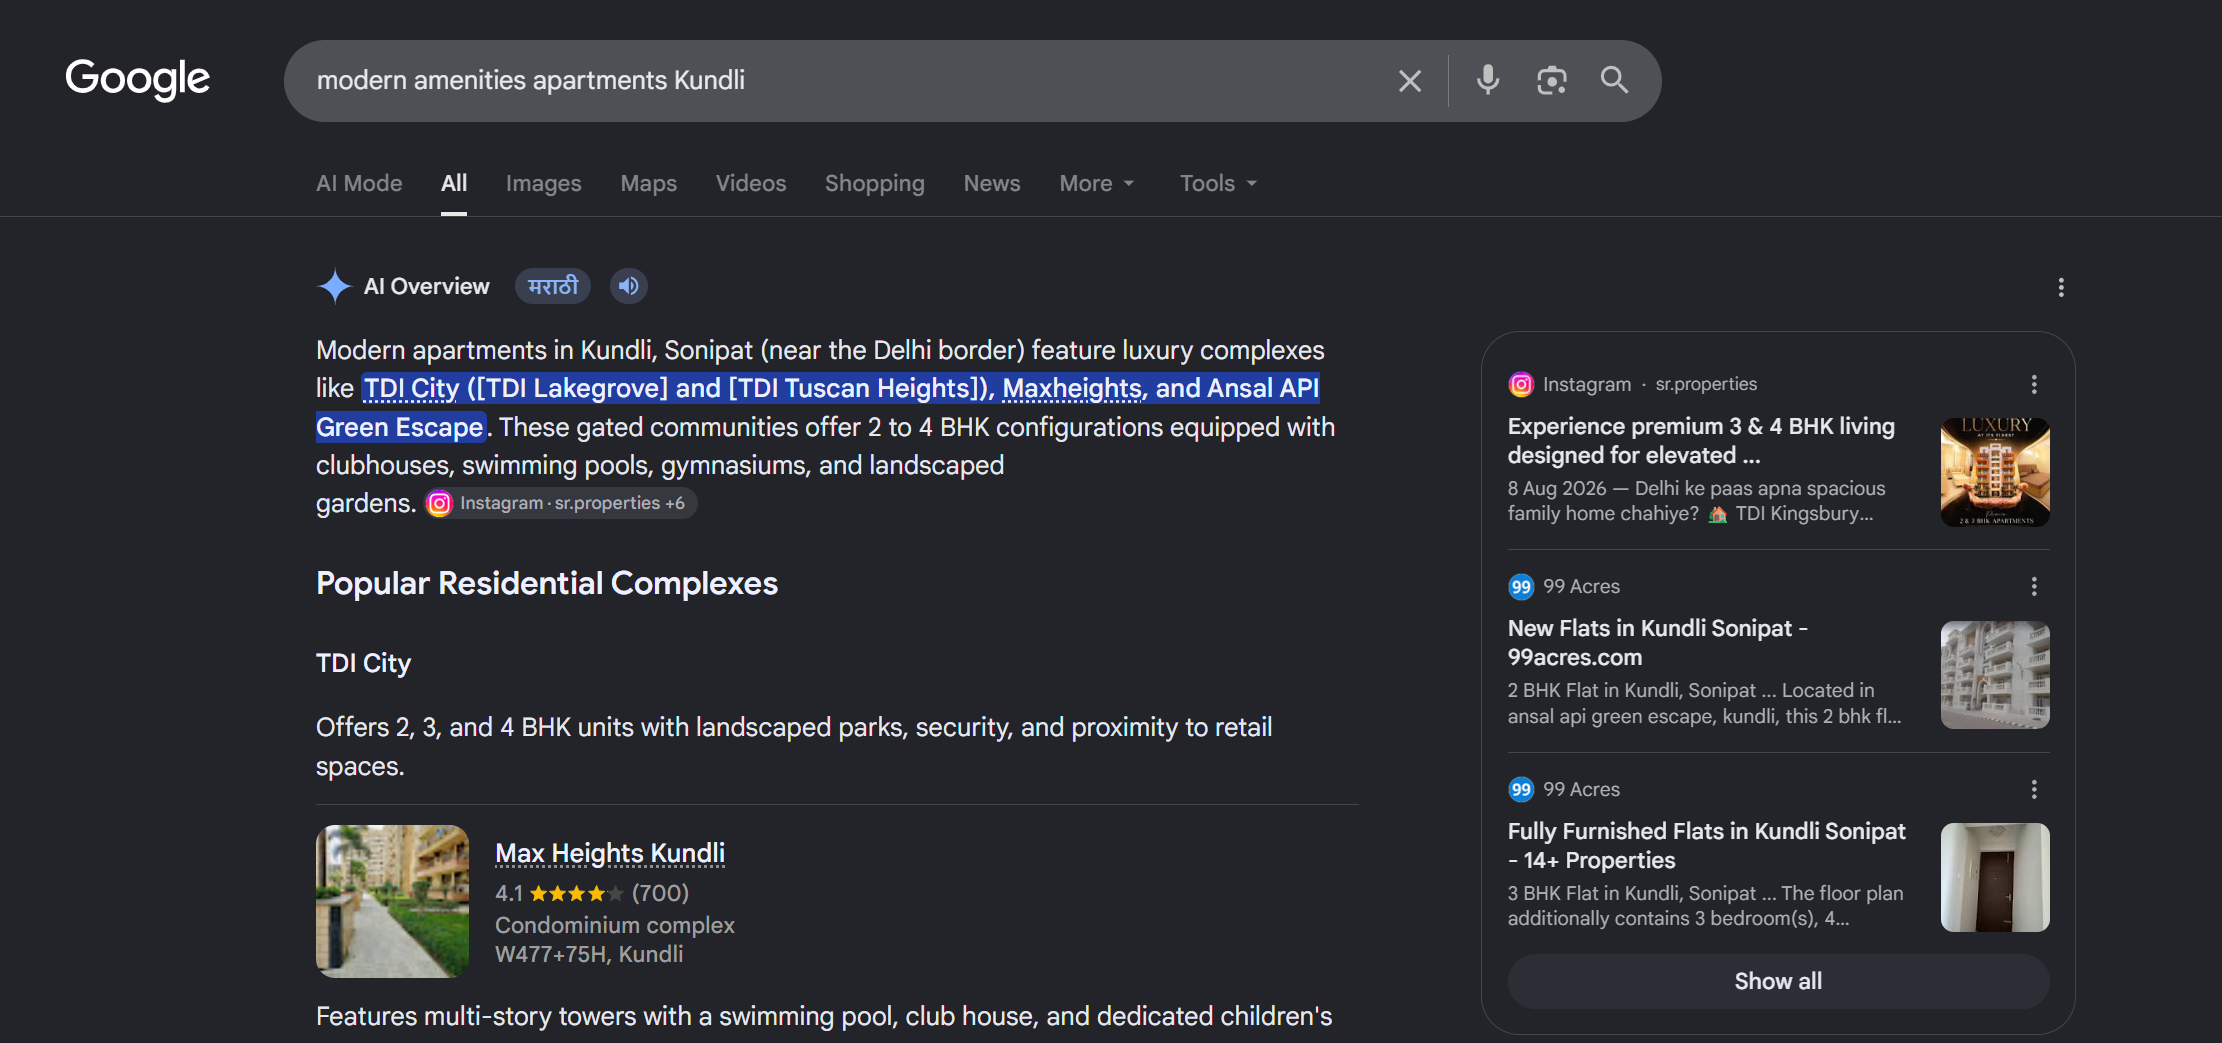Open the Max Heights Kundli link
Screen dimensions: 2222x1043
tap(610, 853)
